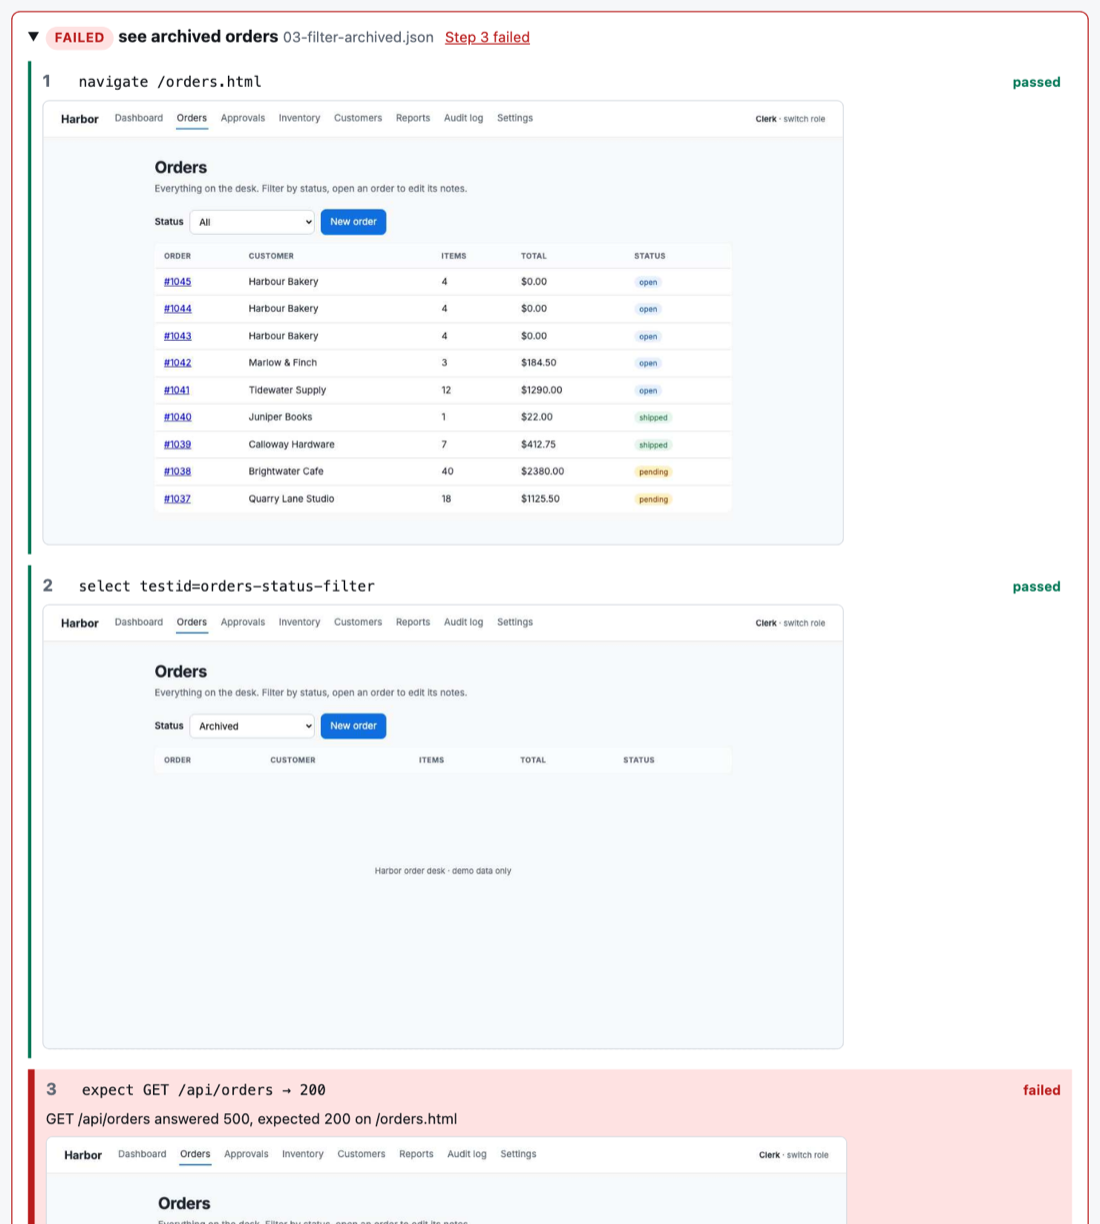This screenshot has height=1224, width=1100.
Task: Select Audit log tab in step 1 screenshot
Action: point(463,118)
